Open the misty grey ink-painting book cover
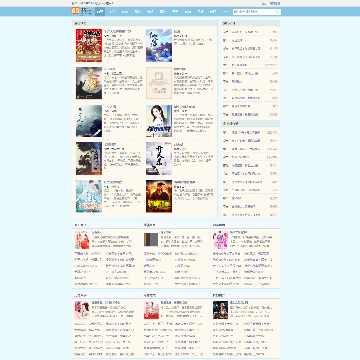This screenshot has width=360, height=360. coord(89,121)
